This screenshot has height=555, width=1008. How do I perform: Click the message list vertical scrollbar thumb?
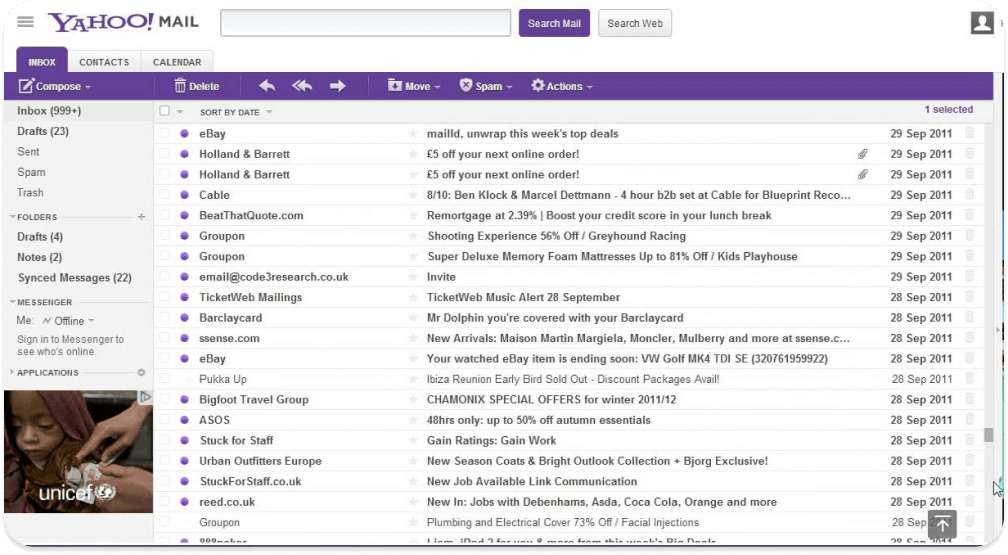point(988,435)
